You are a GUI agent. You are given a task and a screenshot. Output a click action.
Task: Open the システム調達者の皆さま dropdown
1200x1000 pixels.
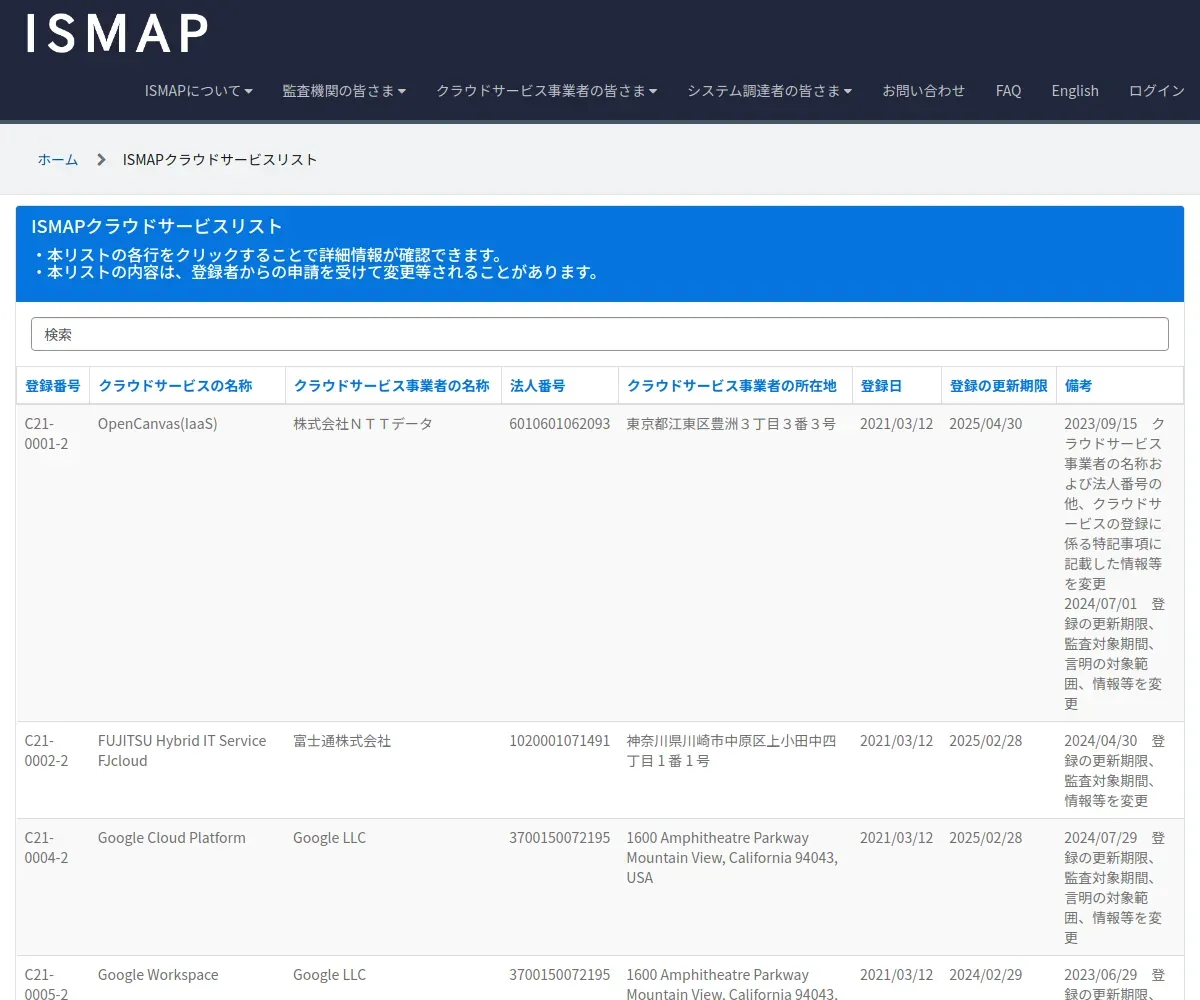pyautogui.click(x=770, y=91)
